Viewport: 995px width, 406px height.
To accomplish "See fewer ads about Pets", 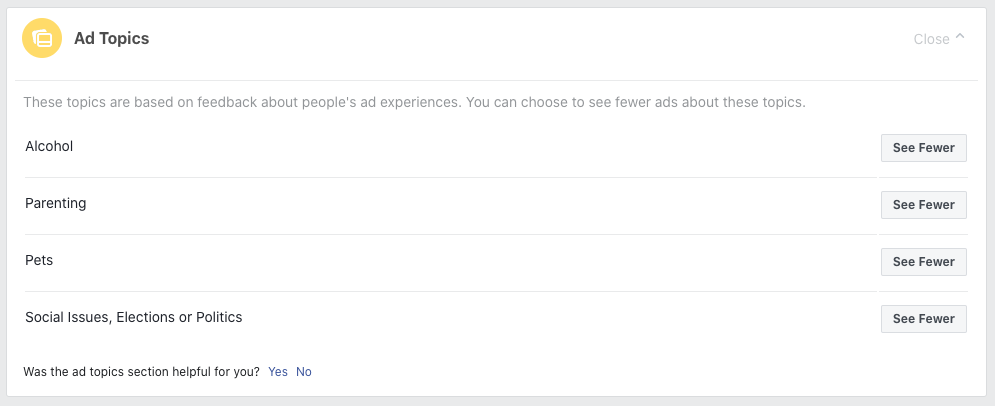I will [x=923, y=262].
